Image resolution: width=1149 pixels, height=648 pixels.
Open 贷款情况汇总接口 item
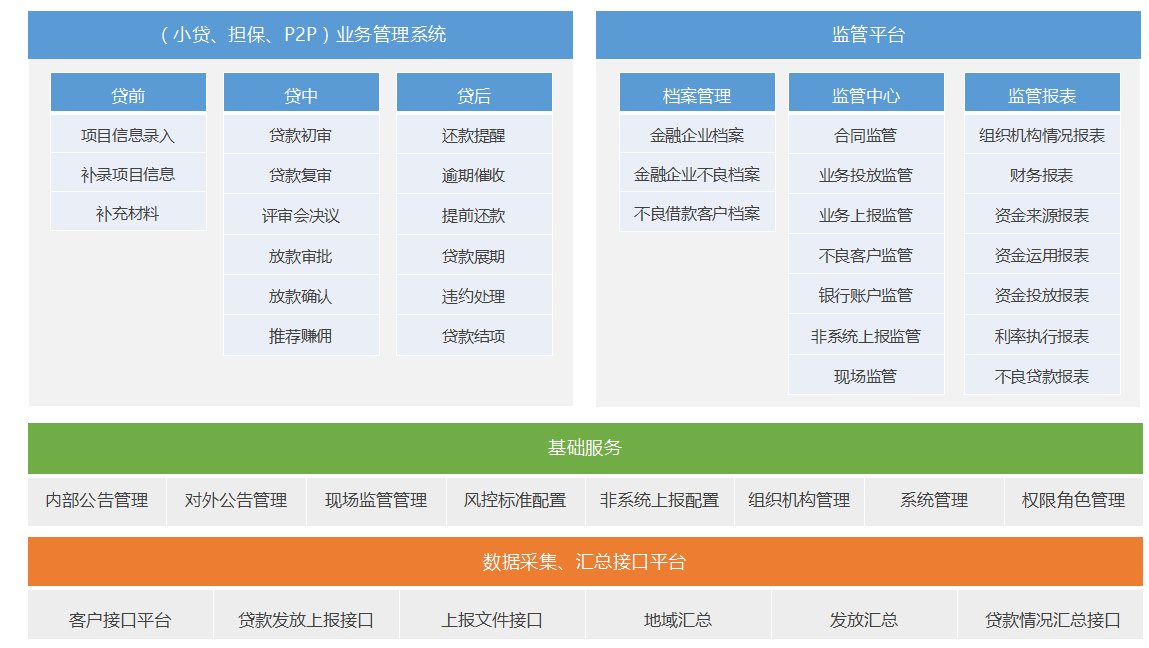[1052, 620]
